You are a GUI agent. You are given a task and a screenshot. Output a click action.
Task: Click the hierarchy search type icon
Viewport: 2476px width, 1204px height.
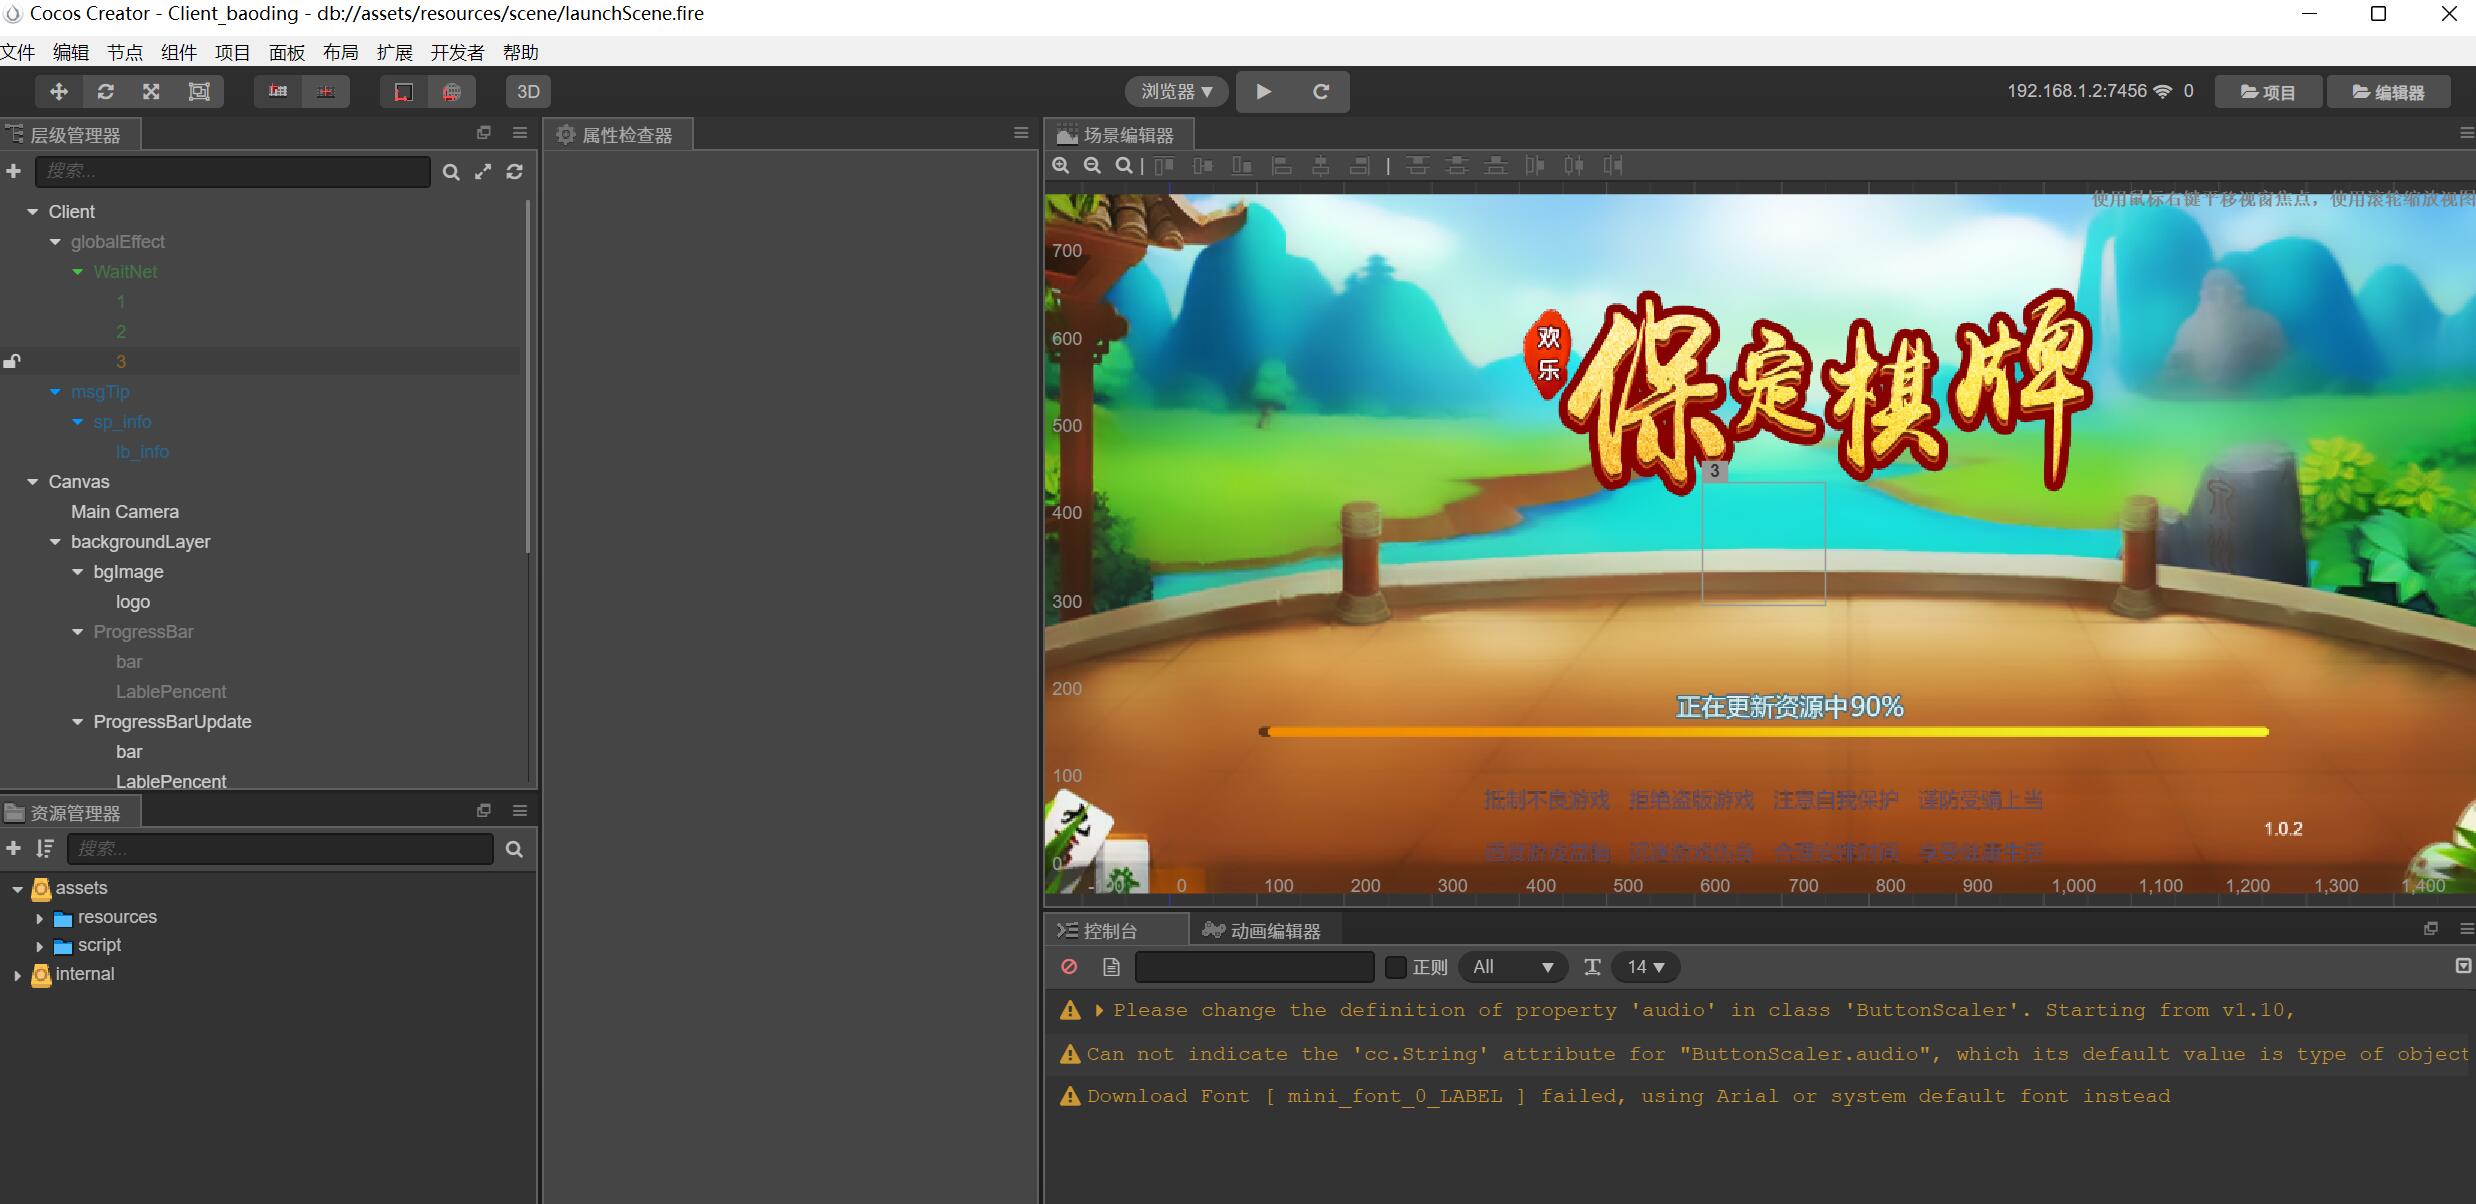[452, 172]
